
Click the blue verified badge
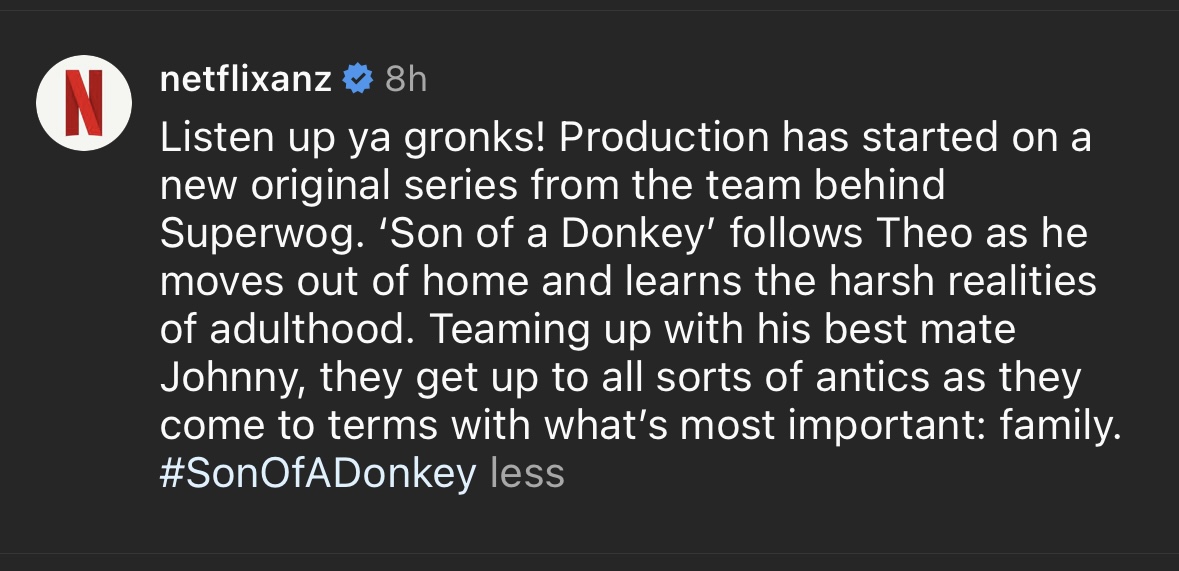click(x=356, y=79)
